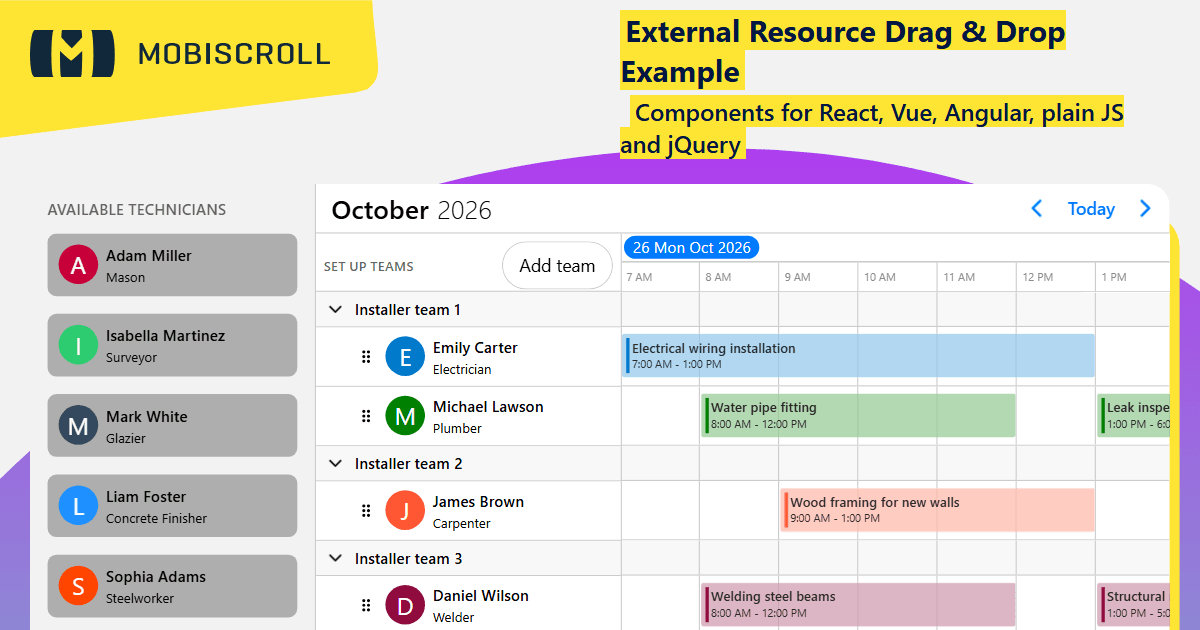Viewport: 1200px width, 630px height.
Task: Click the 10 AM time header
Action: pyautogui.click(x=880, y=277)
